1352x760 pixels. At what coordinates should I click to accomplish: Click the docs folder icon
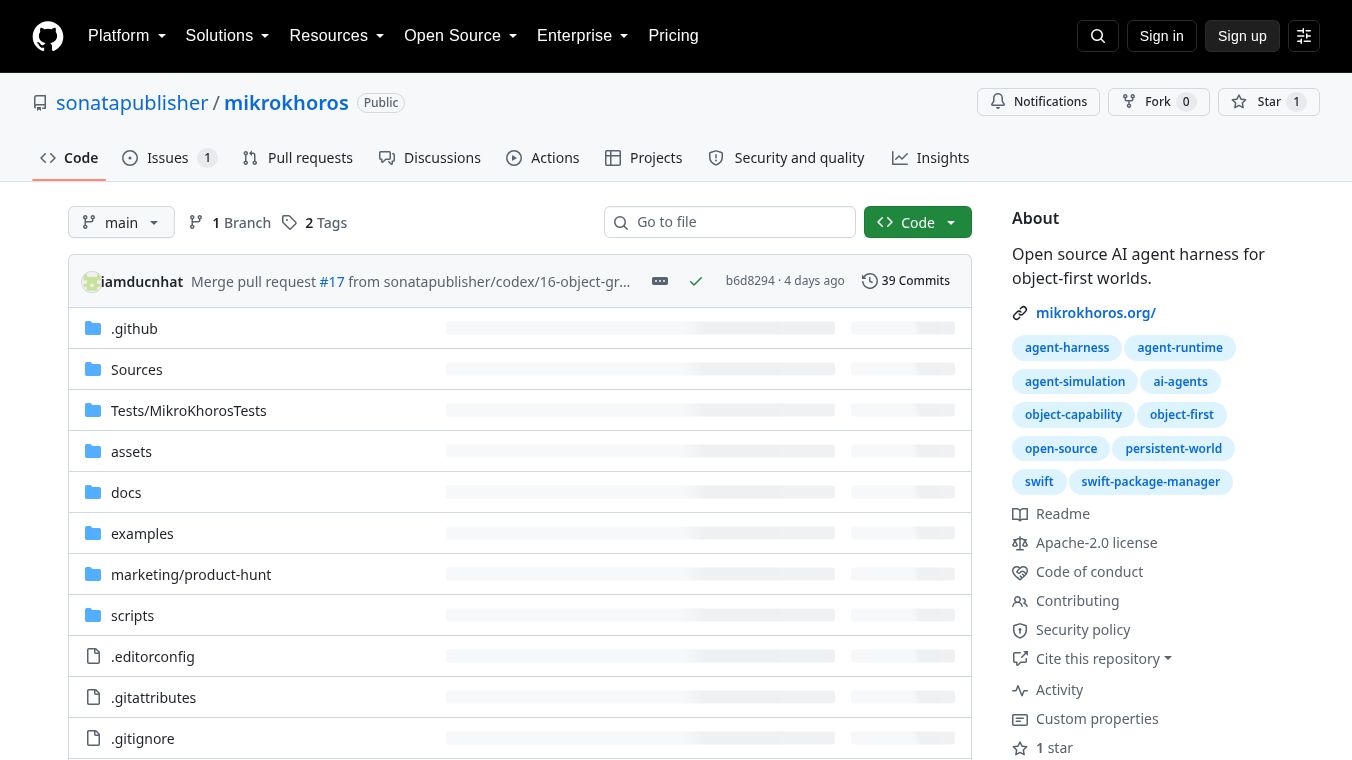point(93,493)
